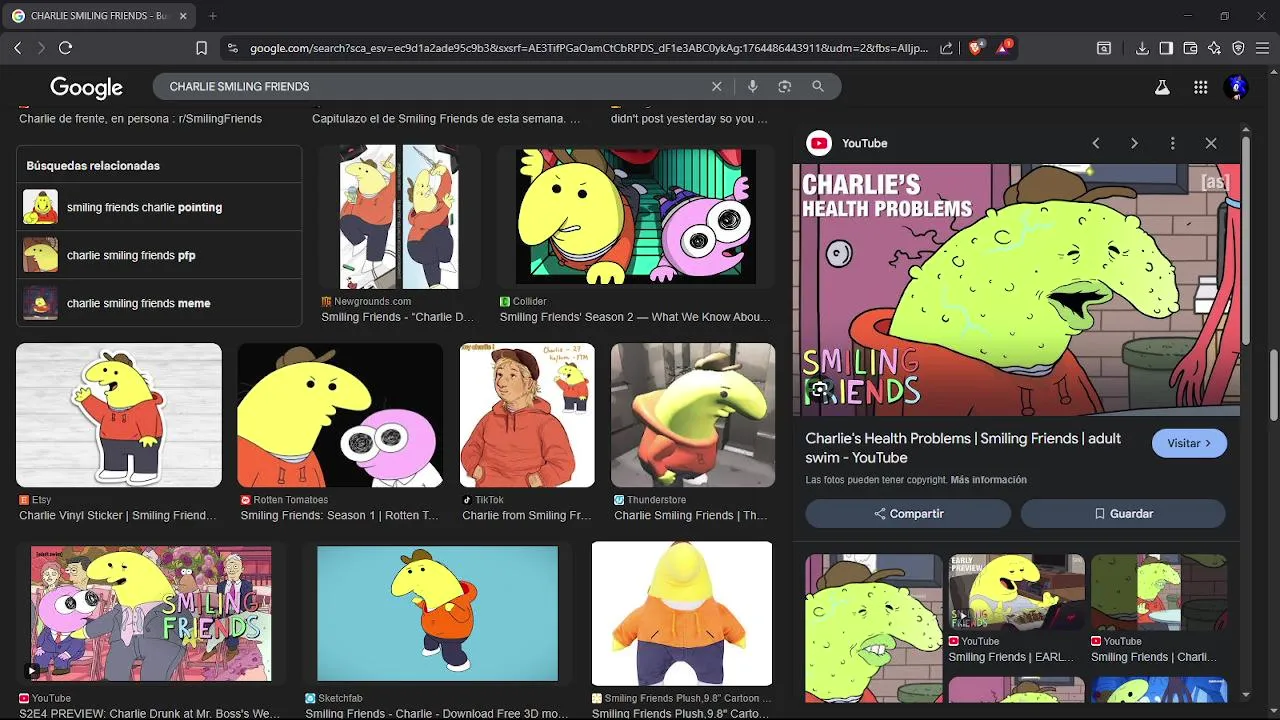Click YouTube source label in preview header

click(x=865, y=143)
